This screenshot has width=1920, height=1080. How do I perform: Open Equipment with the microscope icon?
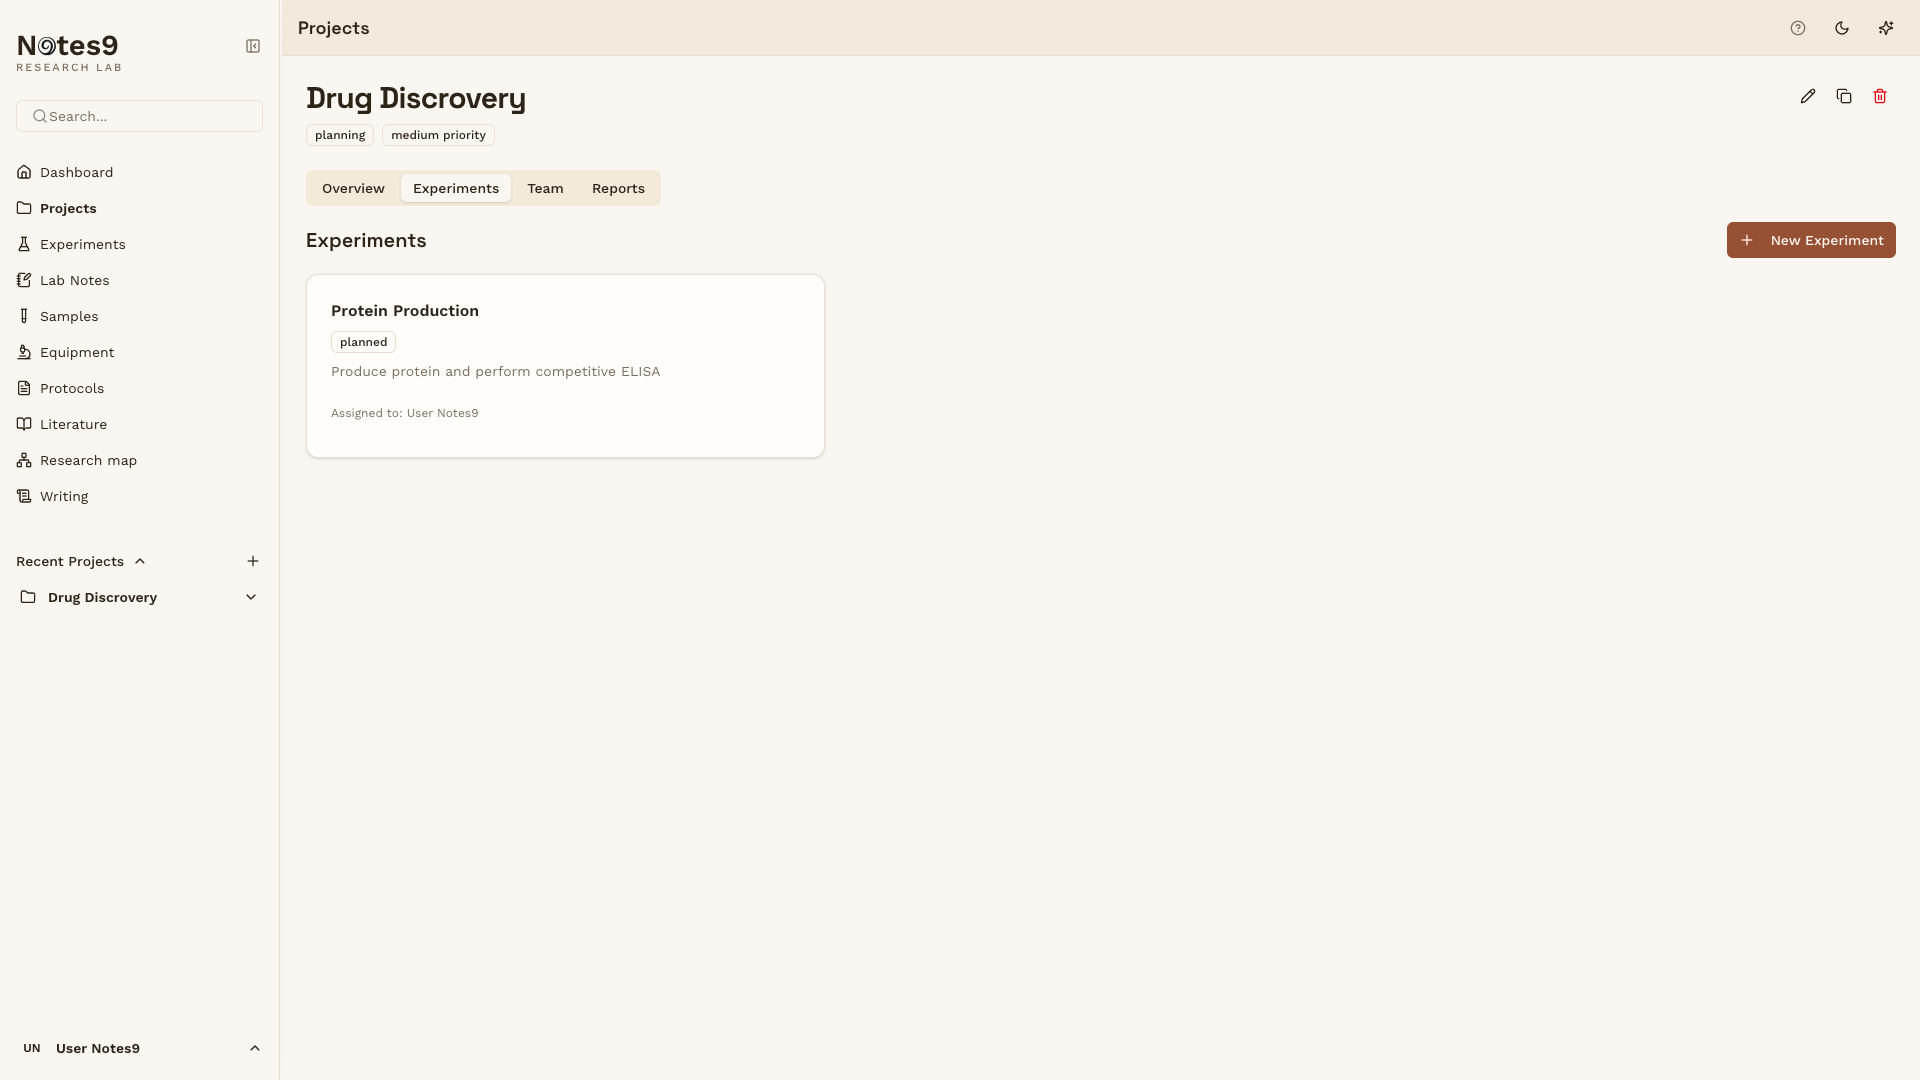(24, 352)
